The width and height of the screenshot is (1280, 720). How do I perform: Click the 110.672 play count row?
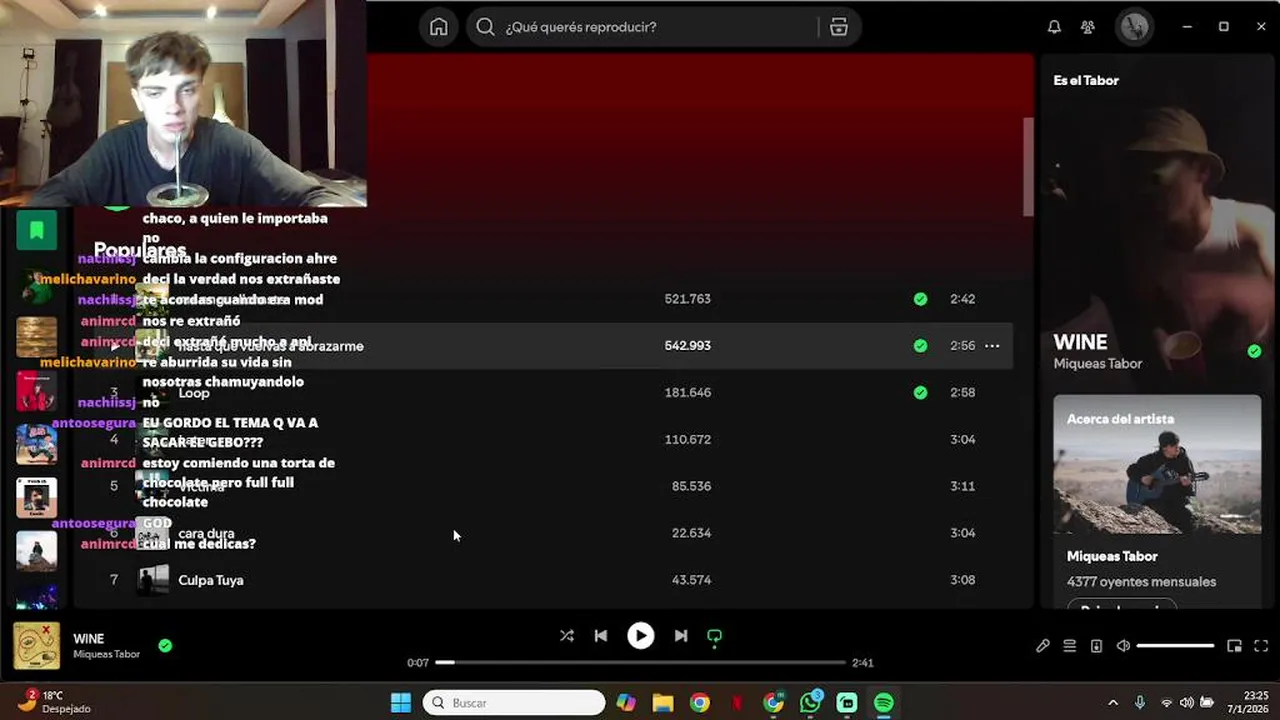tap(688, 440)
